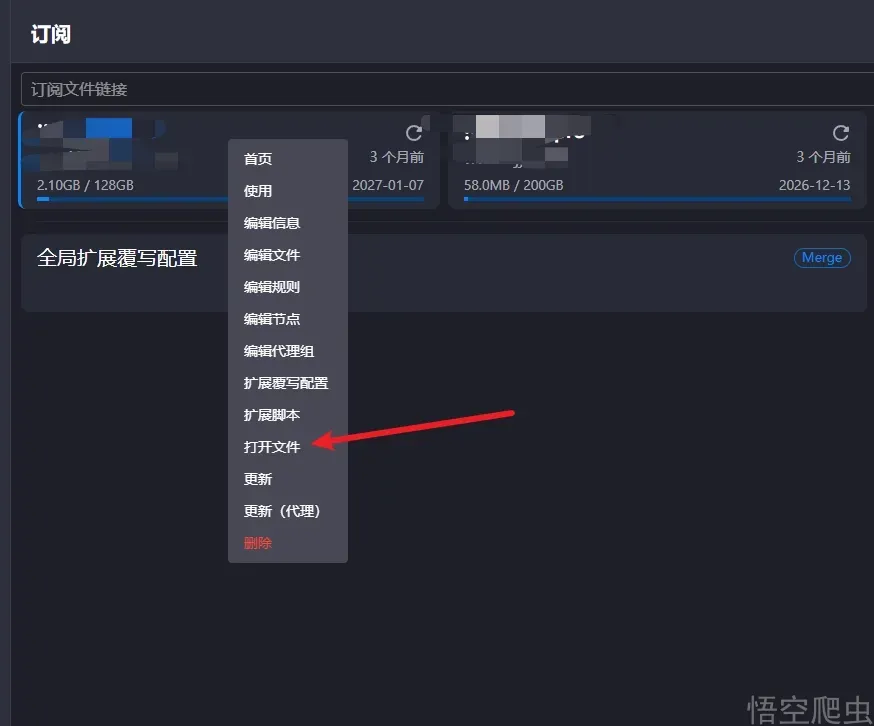Click refresh icon on the 200GB subscription
The height and width of the screenshot is (726, 874).
coord(841,133)
